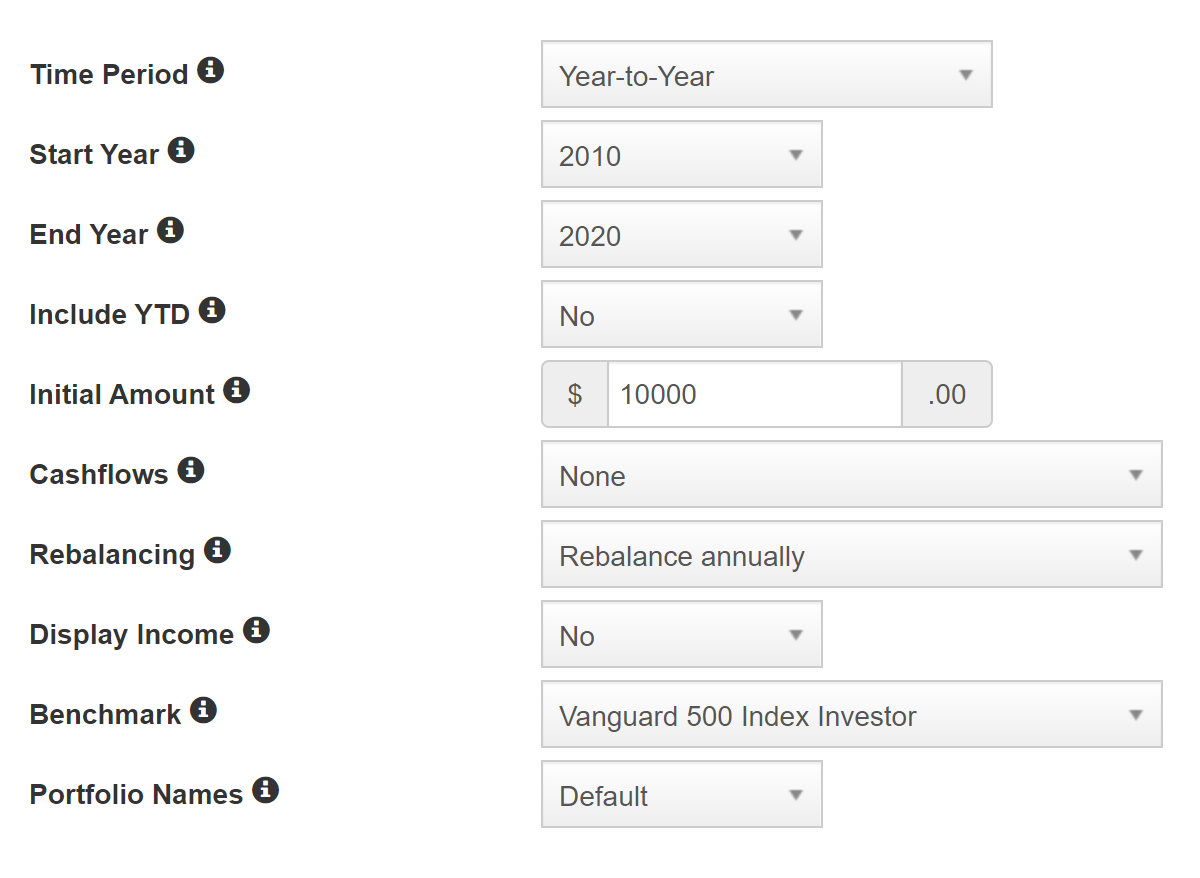This screenshot has width=1200, height=878.
Task: Click the info icon next to Start Year
Action: coord(180,151)
